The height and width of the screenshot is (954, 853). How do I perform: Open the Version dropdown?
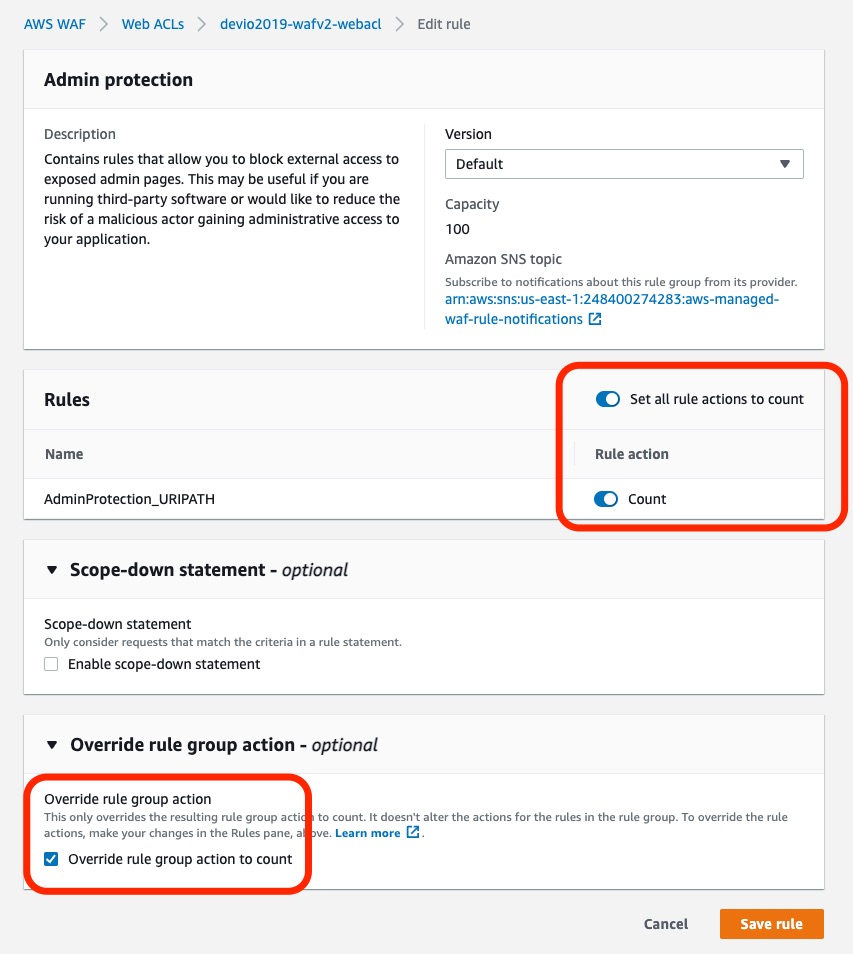624,163
